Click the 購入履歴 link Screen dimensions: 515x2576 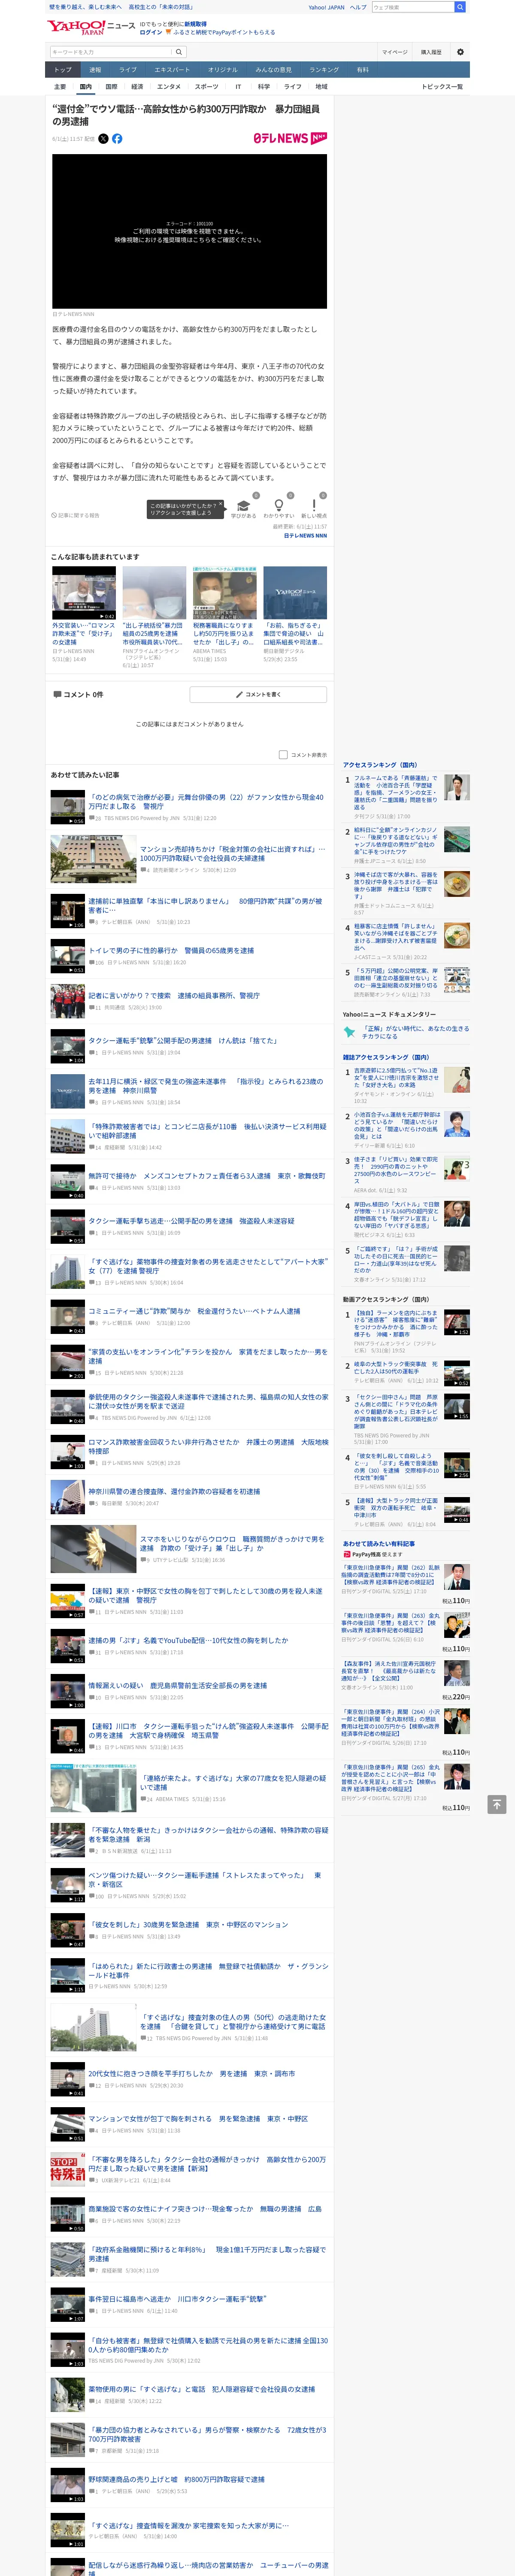pos(431,52)
